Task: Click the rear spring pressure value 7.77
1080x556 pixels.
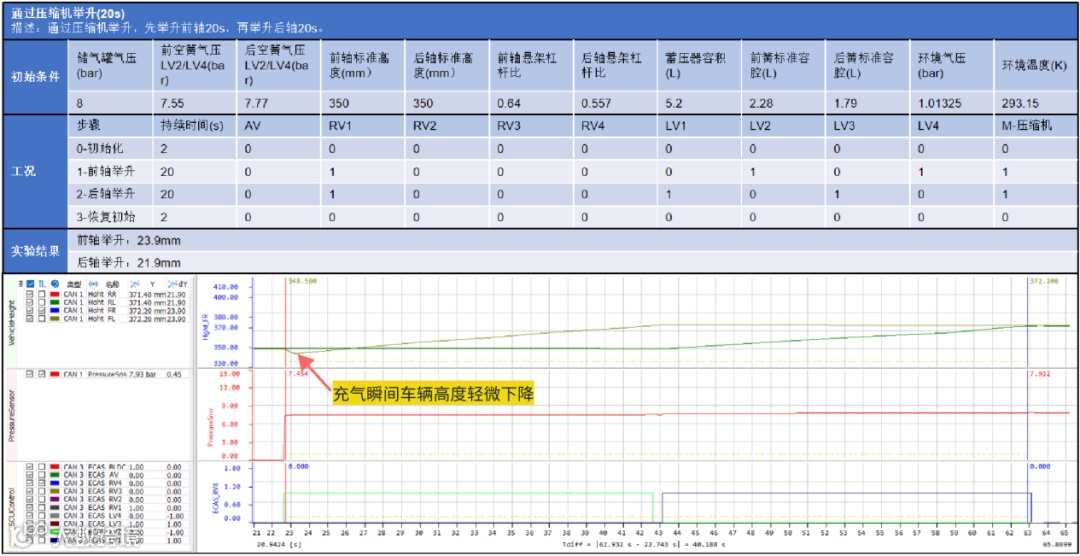Action: point(256,104)
